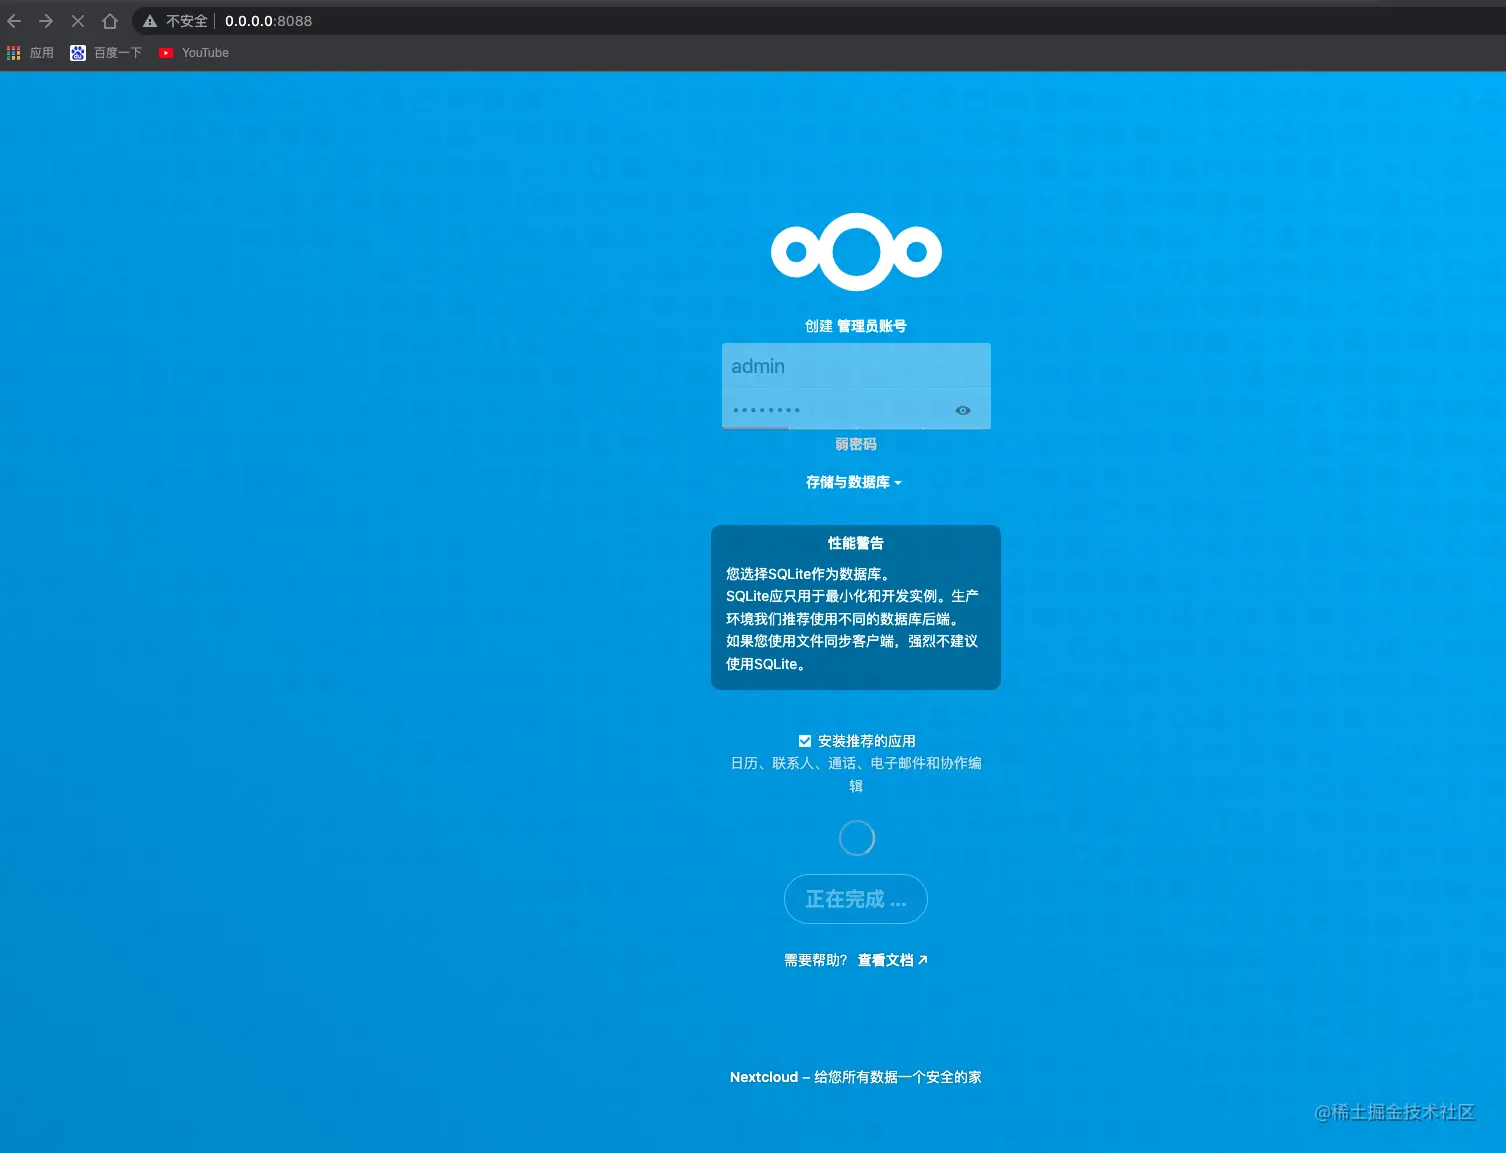Click the 性能警告 heading text

856,543
